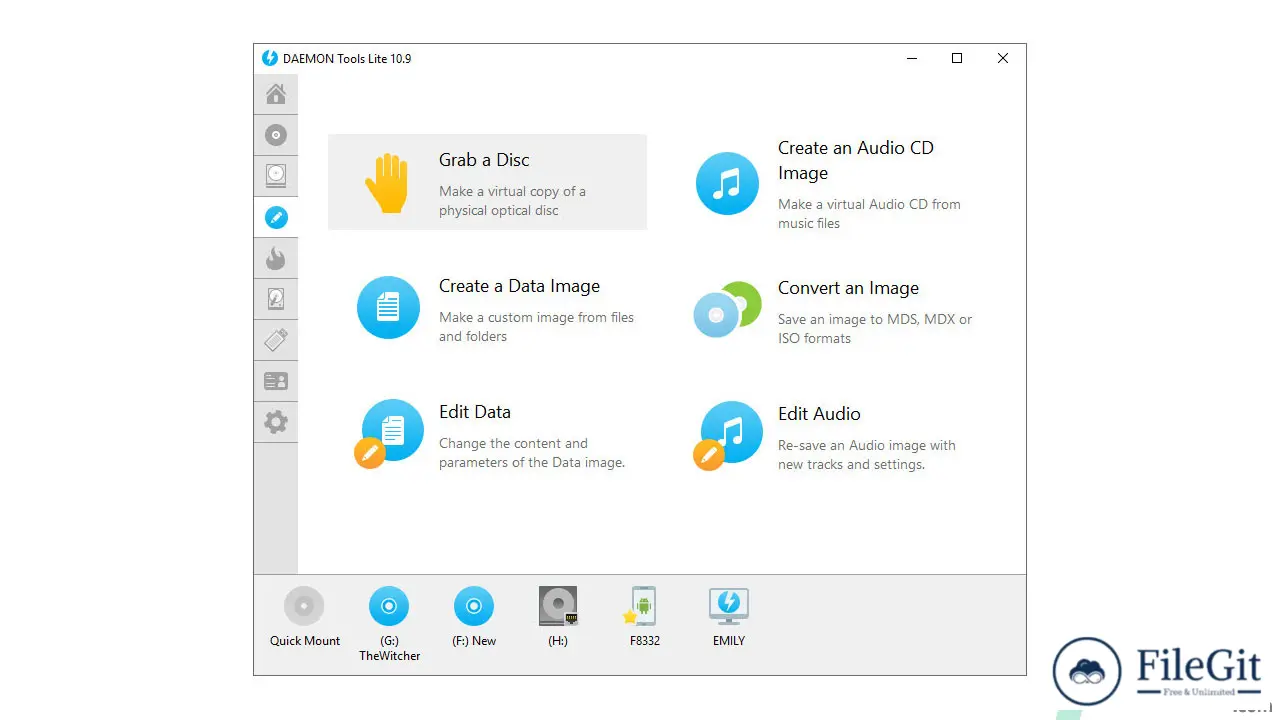Select the (F:) New drive icon

(474, 606)
